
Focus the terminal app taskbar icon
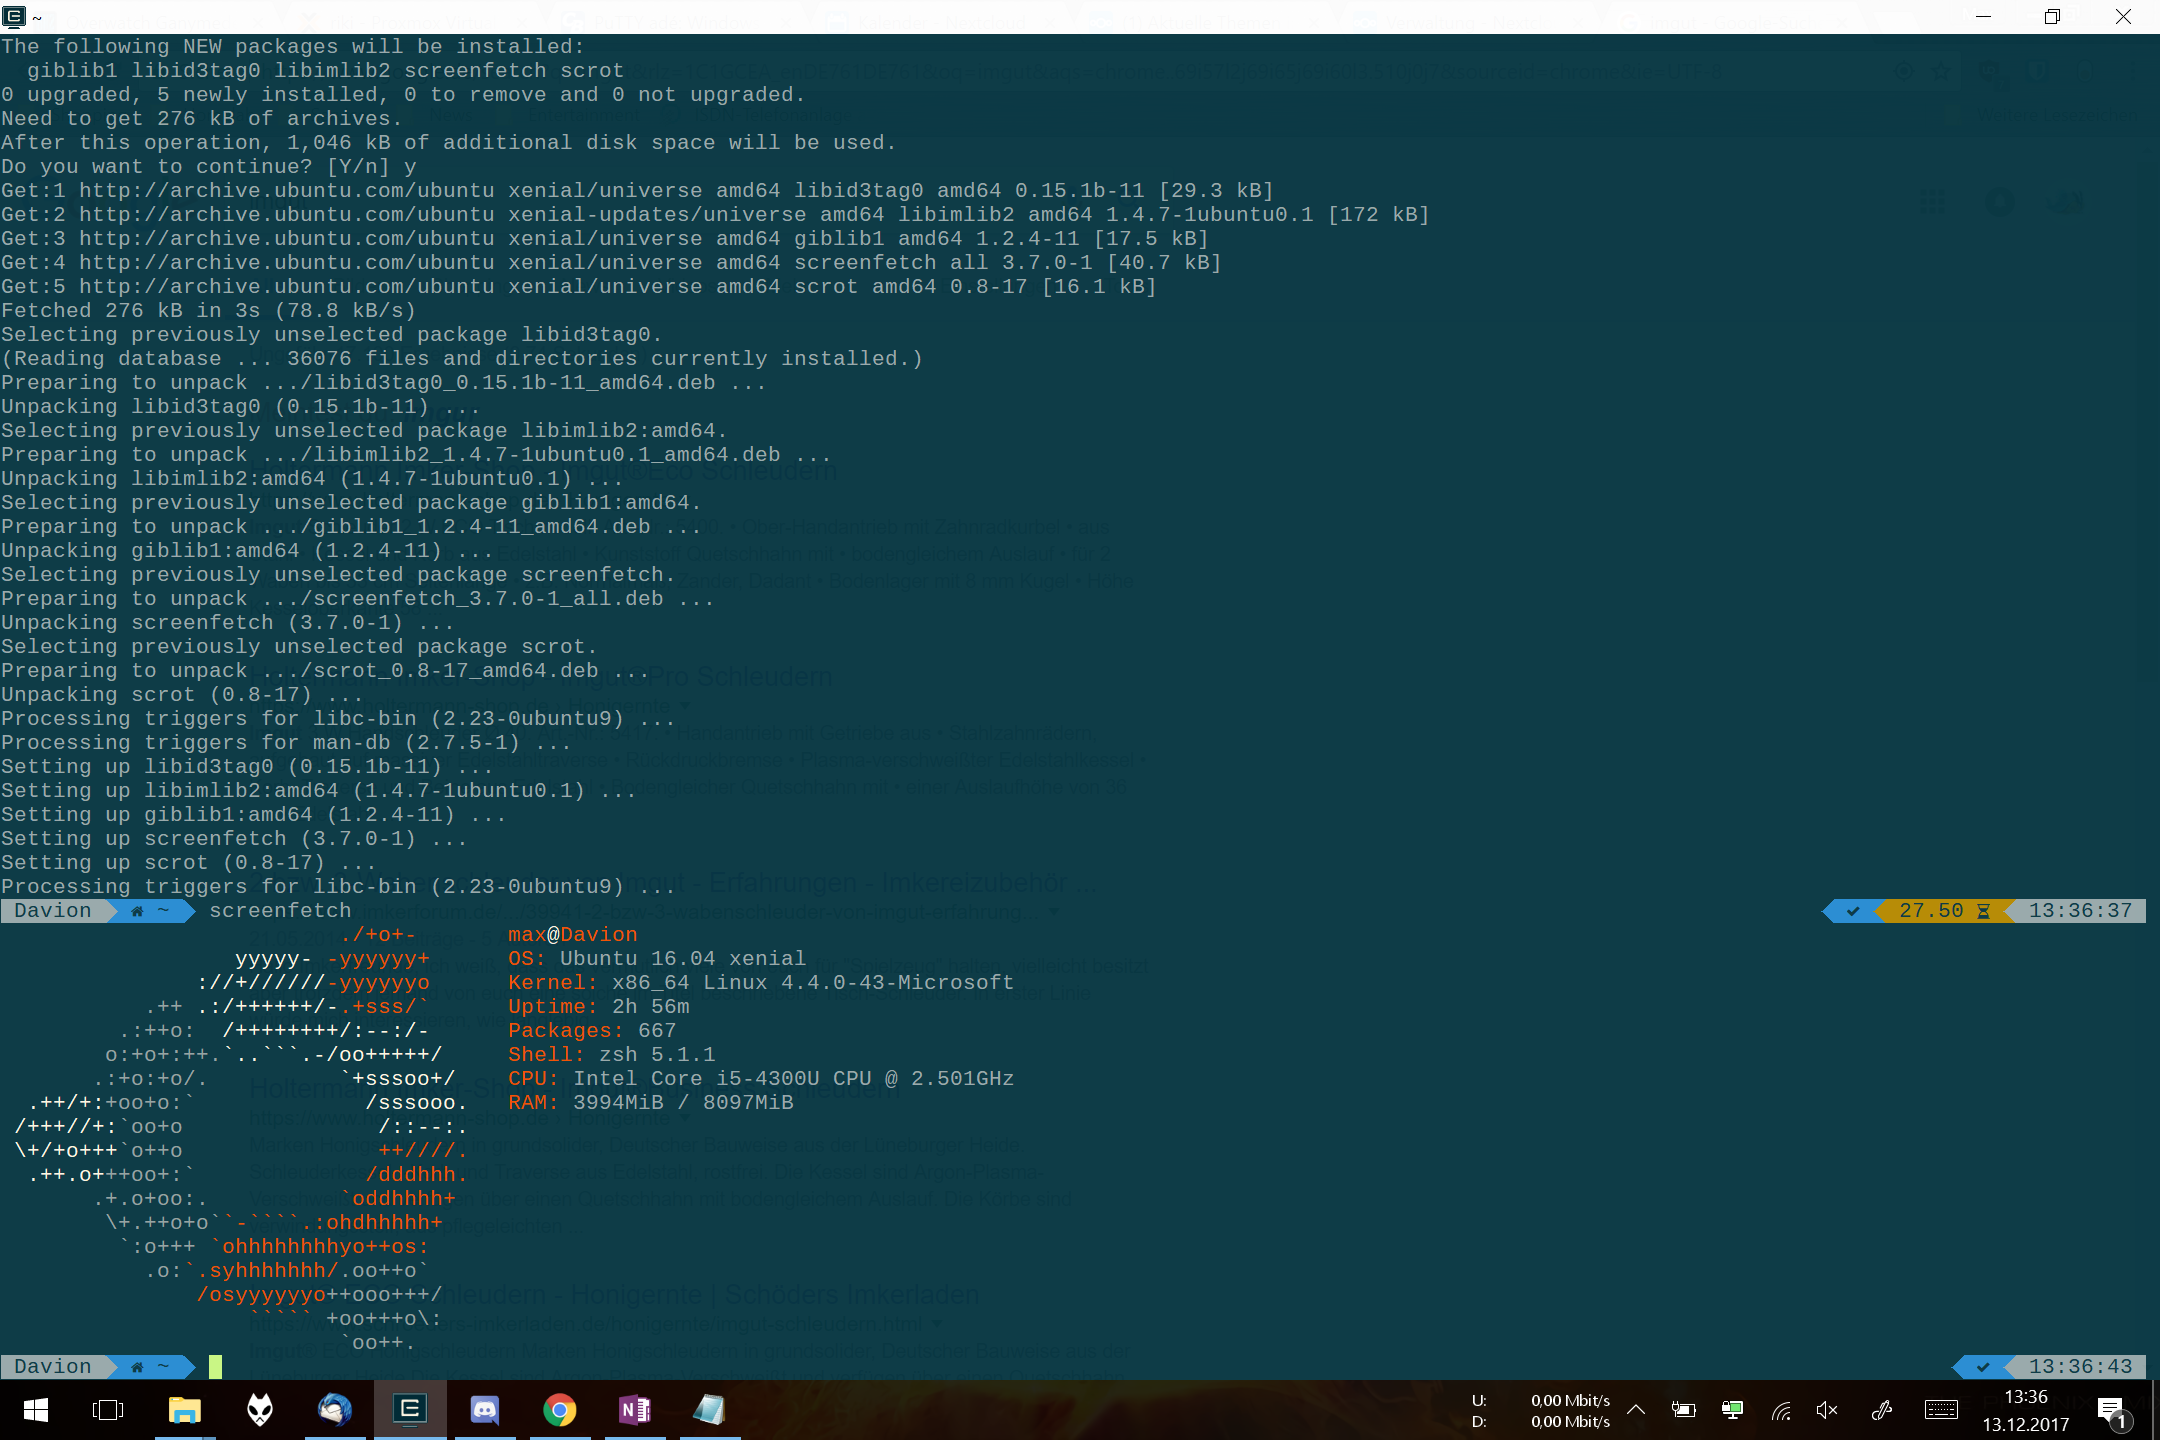(x=410, y=1410)
